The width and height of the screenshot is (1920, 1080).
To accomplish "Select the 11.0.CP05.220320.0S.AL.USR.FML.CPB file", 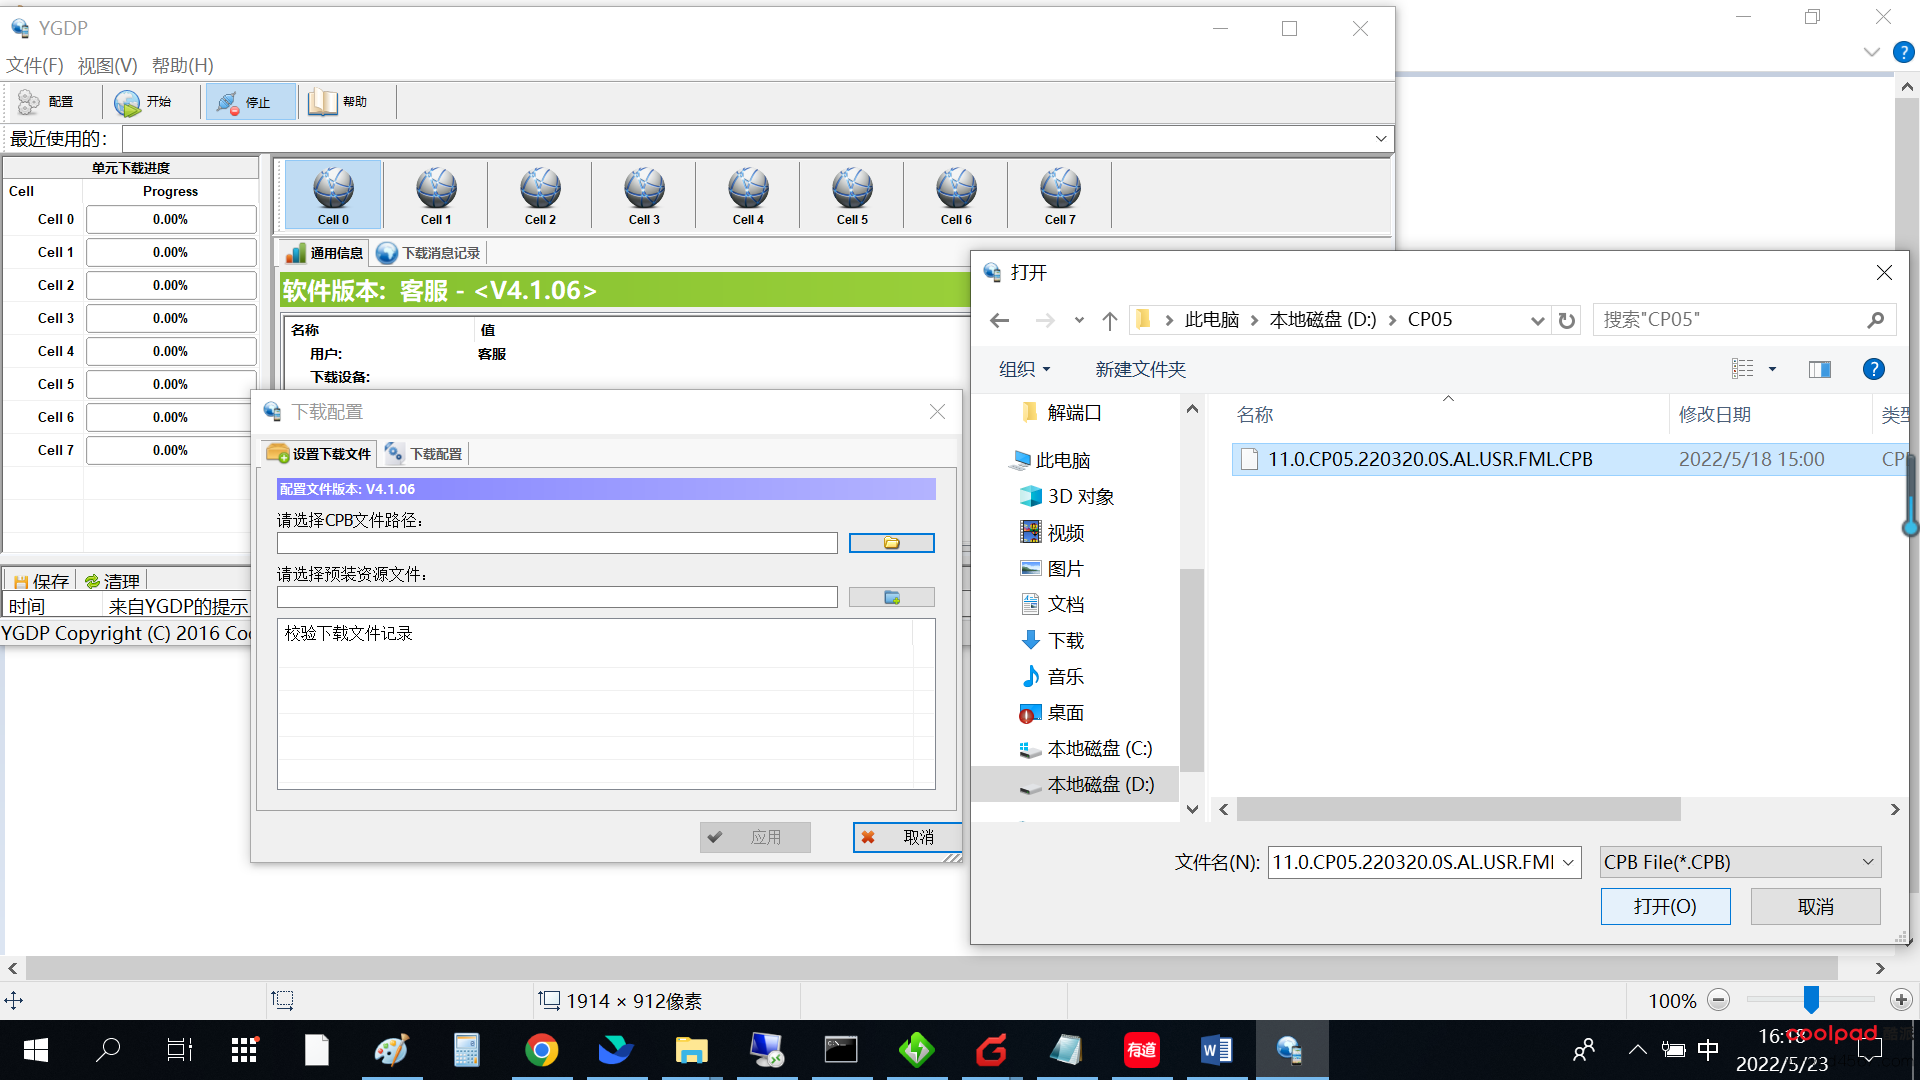I will coord(1429,459).
